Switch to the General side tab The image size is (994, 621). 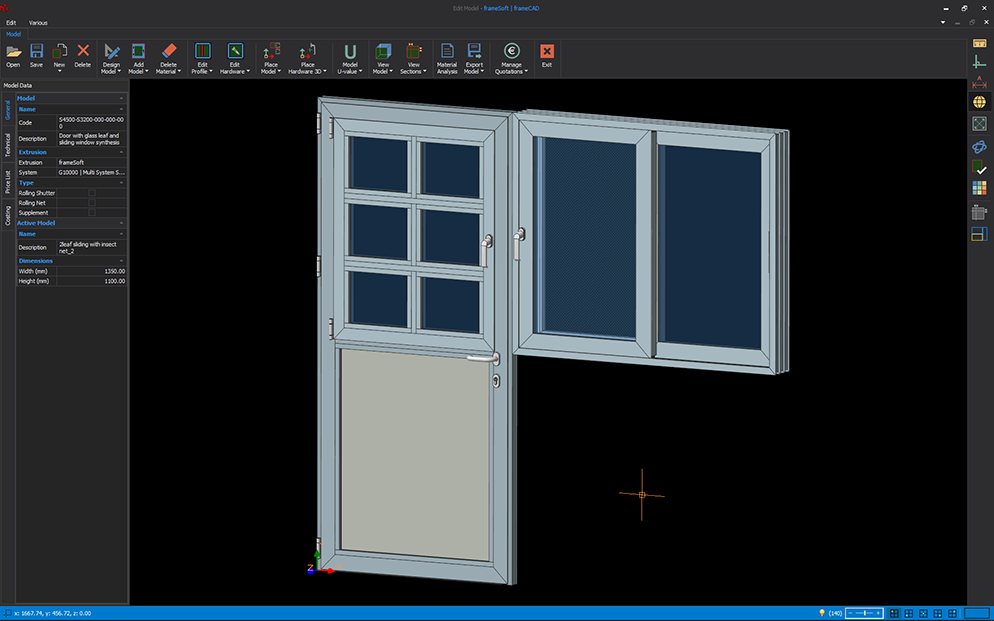pyautogui.click(x=8, y=110)
